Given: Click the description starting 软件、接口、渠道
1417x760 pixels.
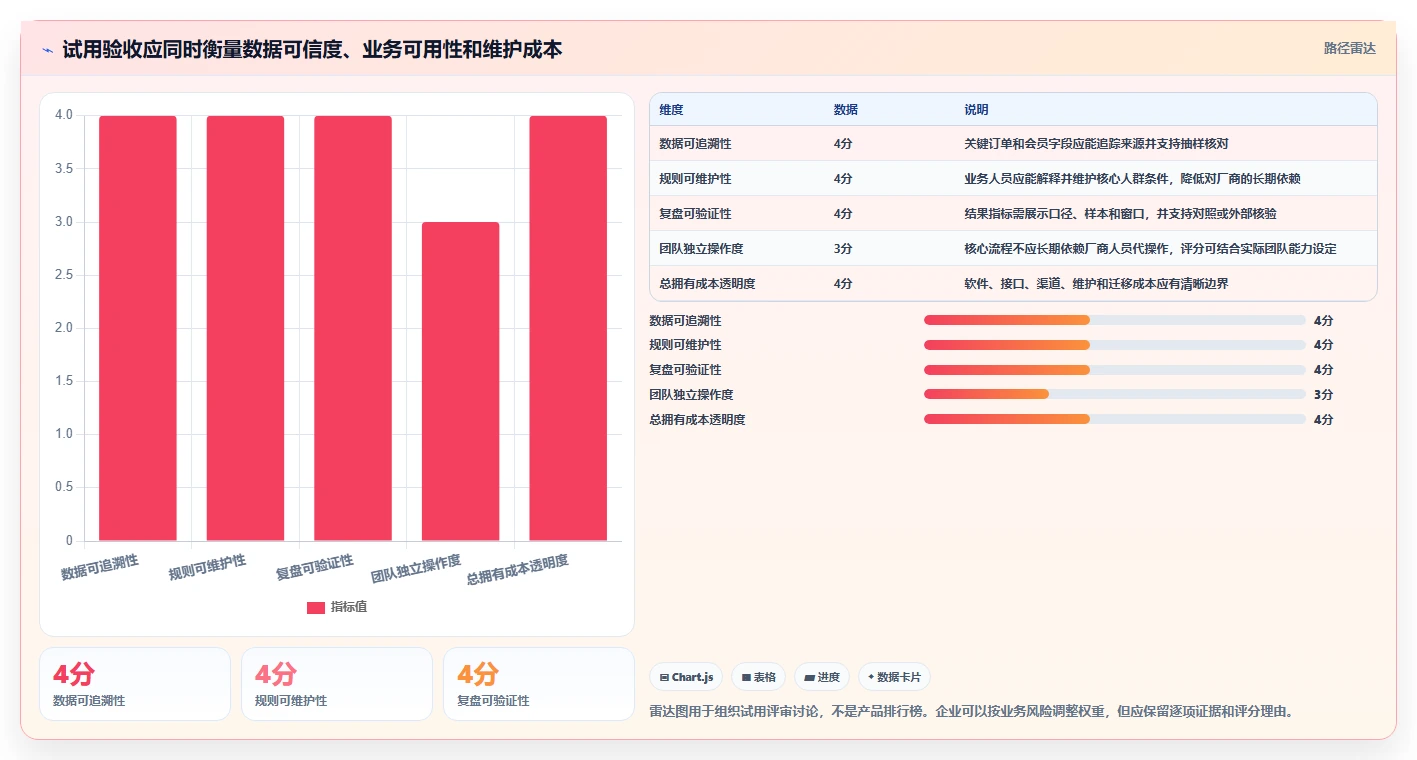Looking at the screenshot, I should (1096, 284).
